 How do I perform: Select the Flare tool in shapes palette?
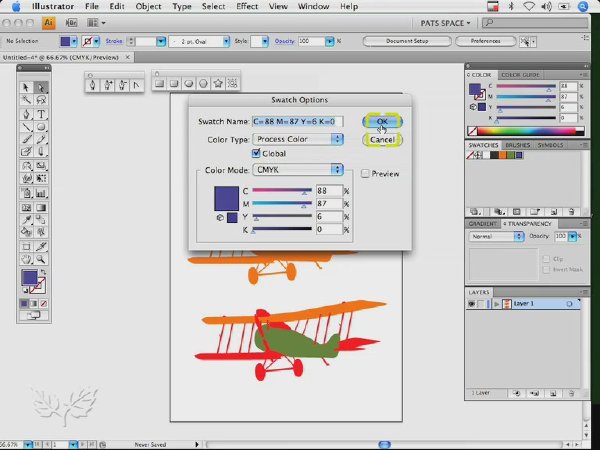coord(232,83)
